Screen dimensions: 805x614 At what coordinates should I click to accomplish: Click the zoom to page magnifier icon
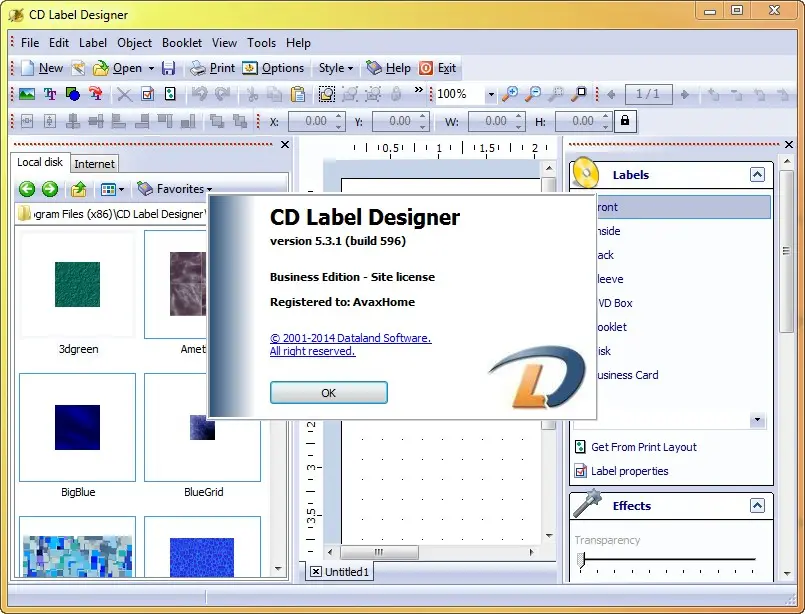(x=579, y=94)
